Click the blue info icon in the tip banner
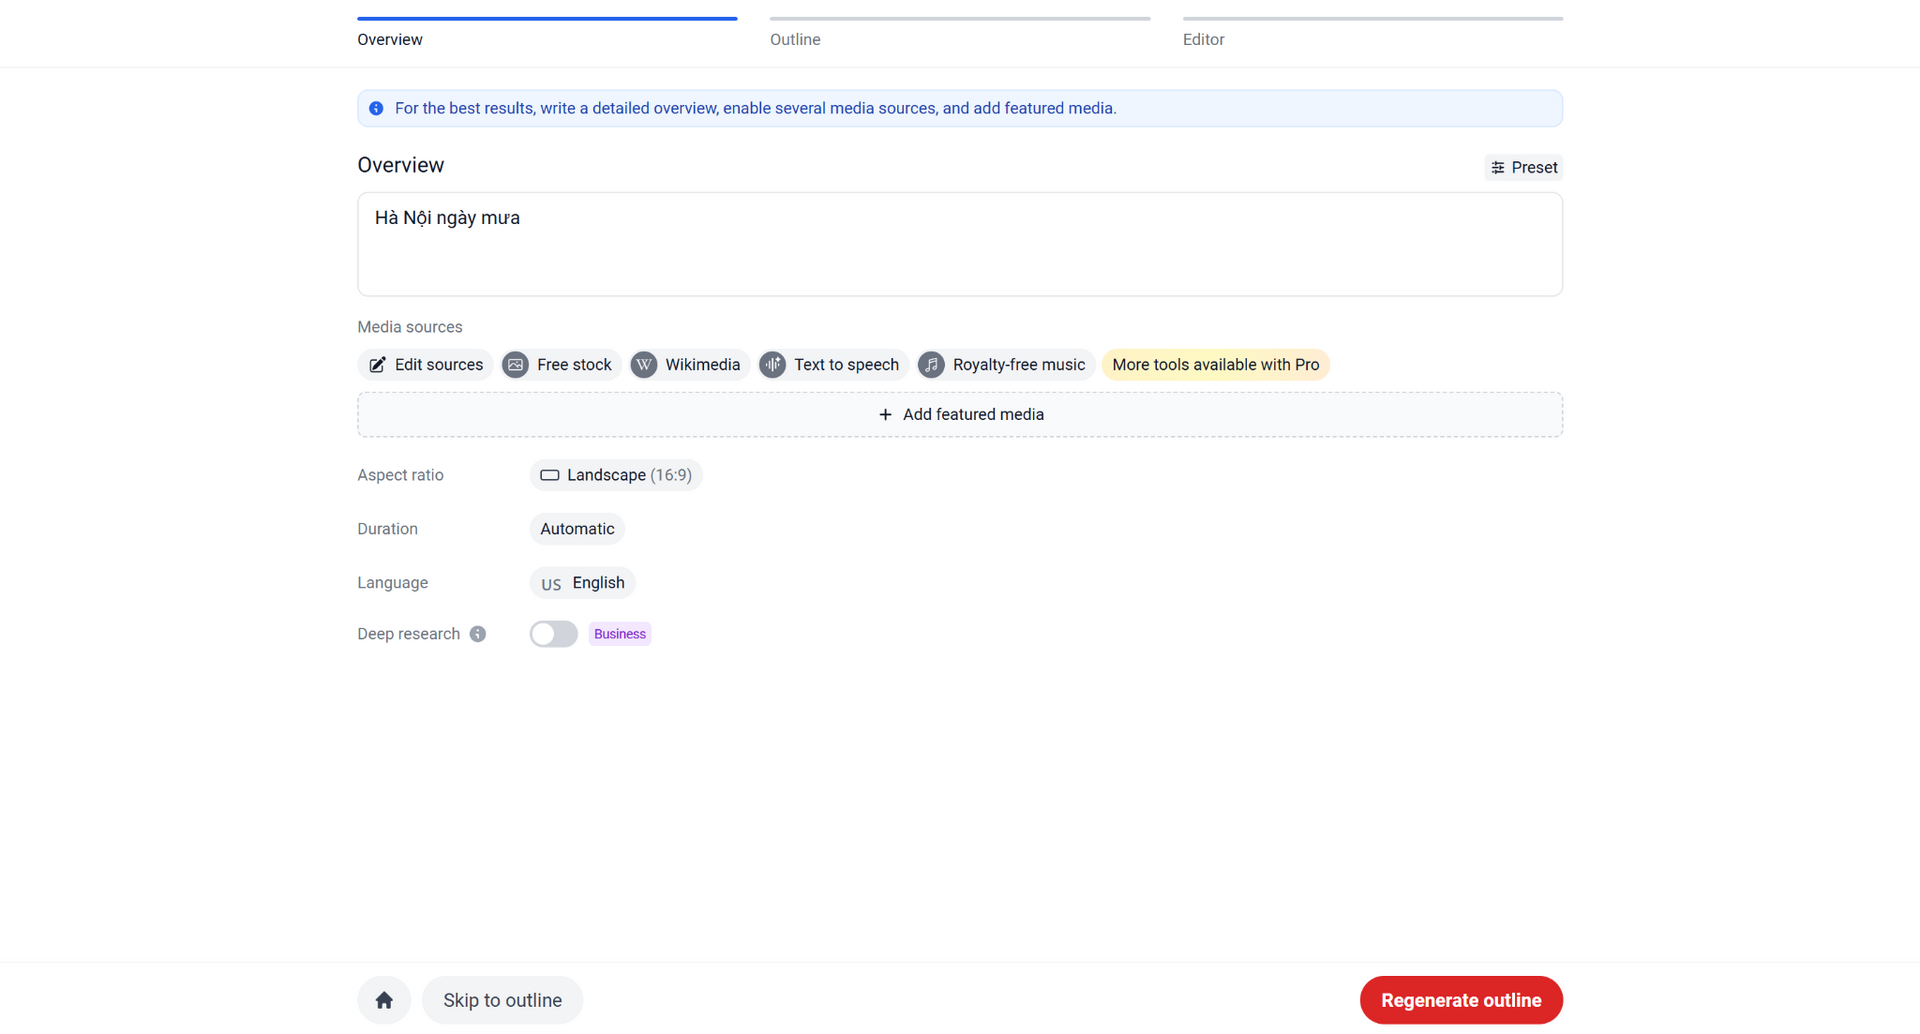 (x=376, y=108)
